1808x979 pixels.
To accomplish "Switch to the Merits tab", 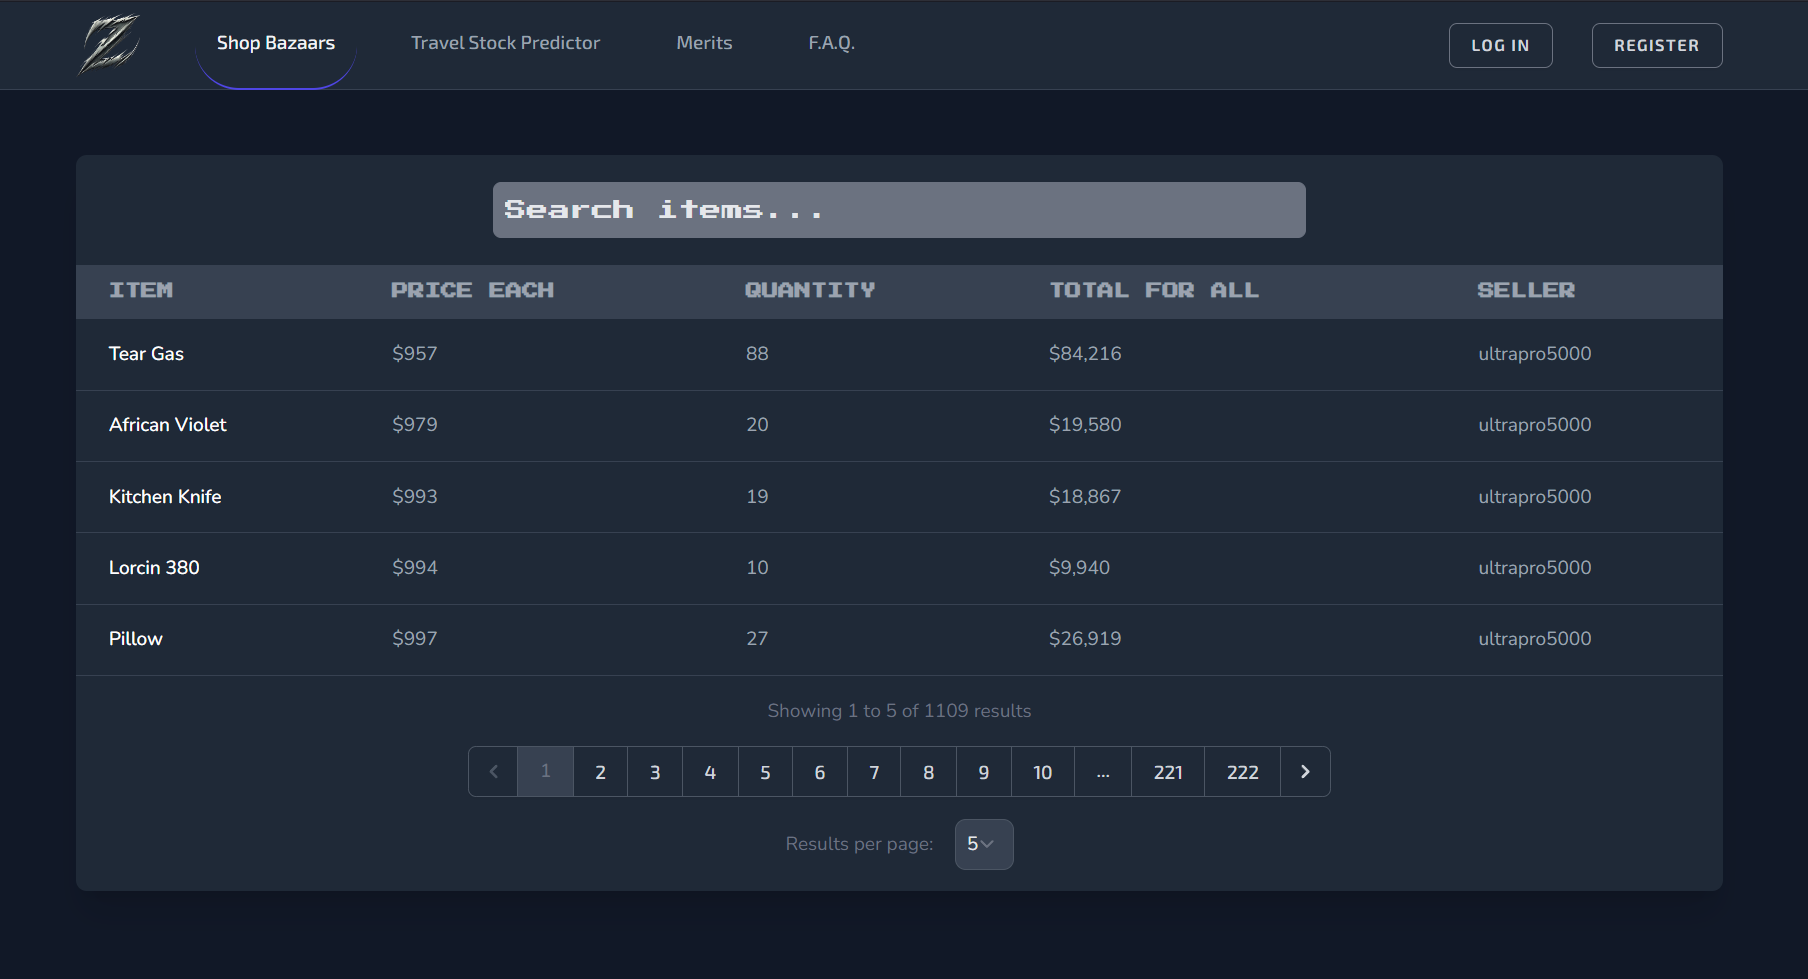I will [704, 43].
